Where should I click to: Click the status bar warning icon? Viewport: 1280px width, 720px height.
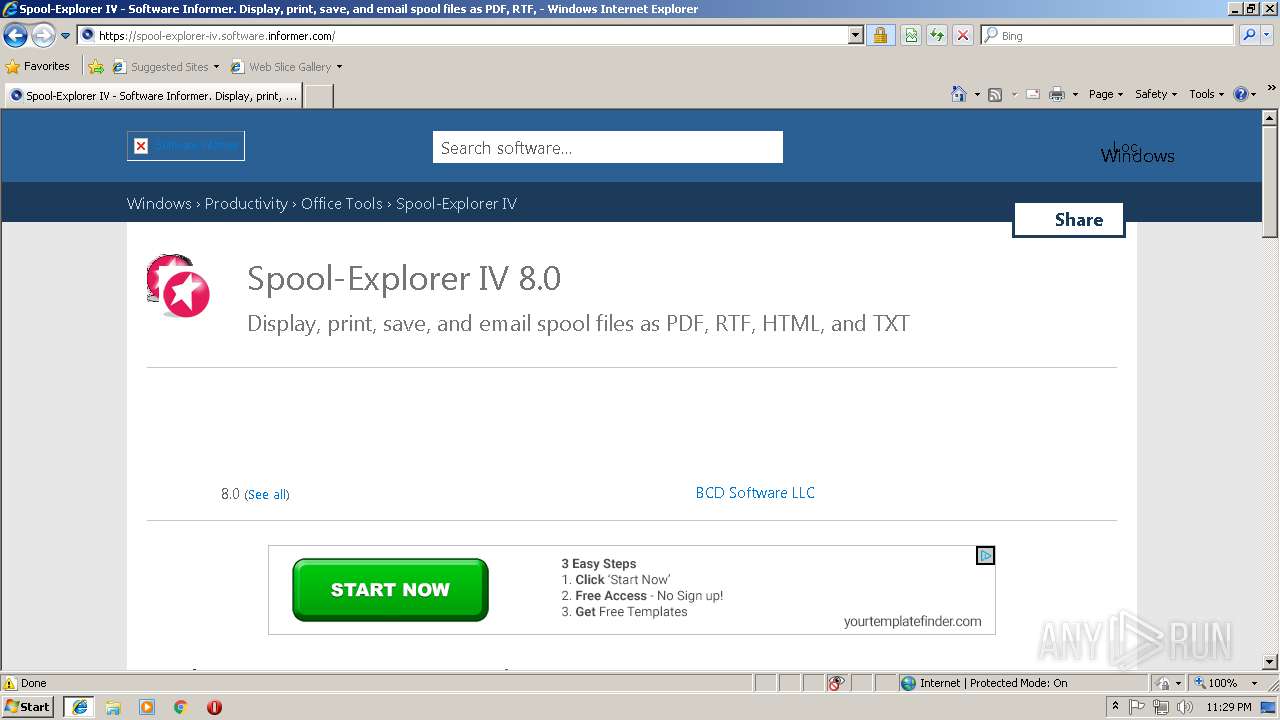pyautogui.click(x=10, y=683)
